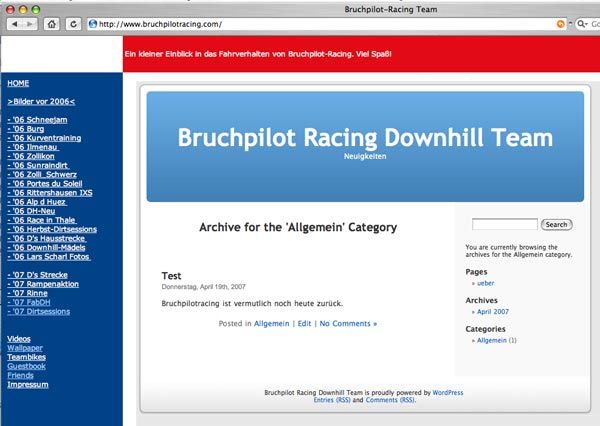Open the Comments (RSS) footer link
Viewport: 600px width, 426px height.
(x=390, y=400)
